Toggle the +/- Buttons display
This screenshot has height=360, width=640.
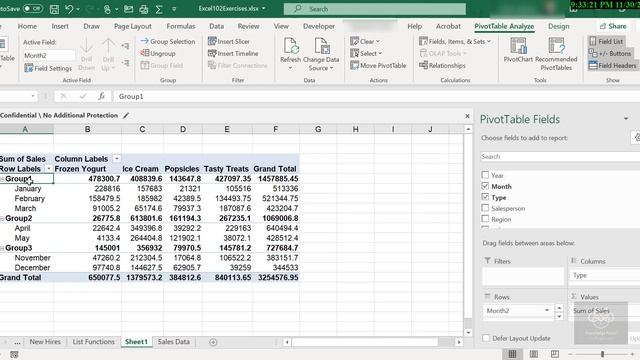coord(610,53)
